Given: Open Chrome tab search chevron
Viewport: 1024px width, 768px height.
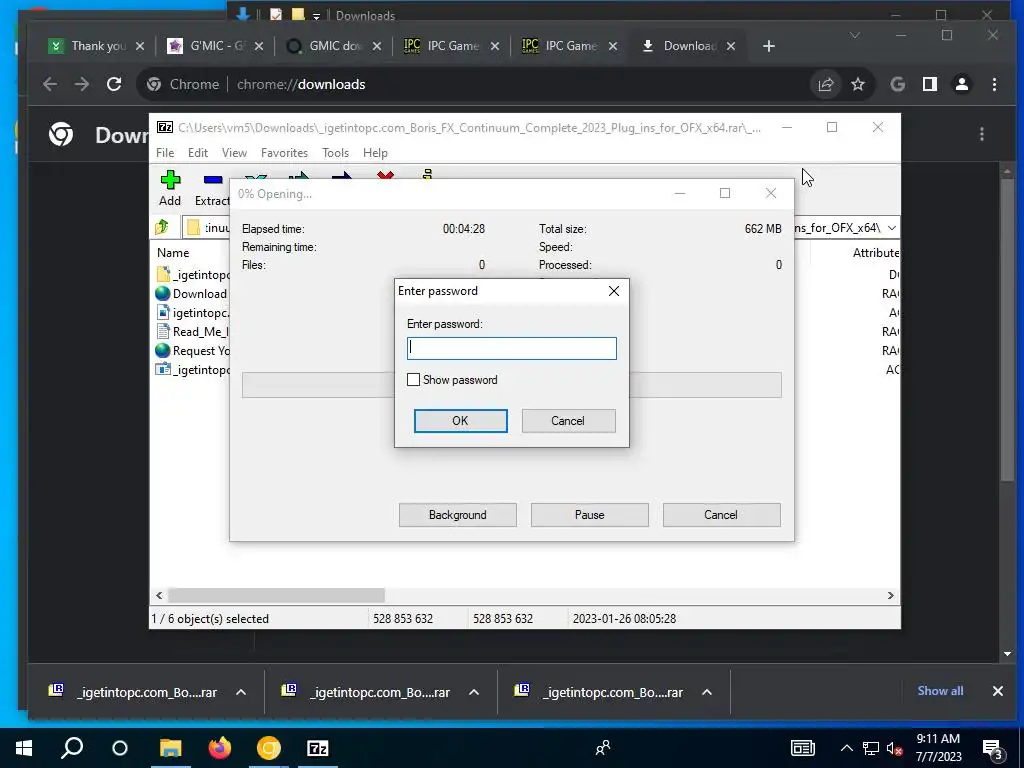Looking at the screenshot, I should [x=854, y=35].
